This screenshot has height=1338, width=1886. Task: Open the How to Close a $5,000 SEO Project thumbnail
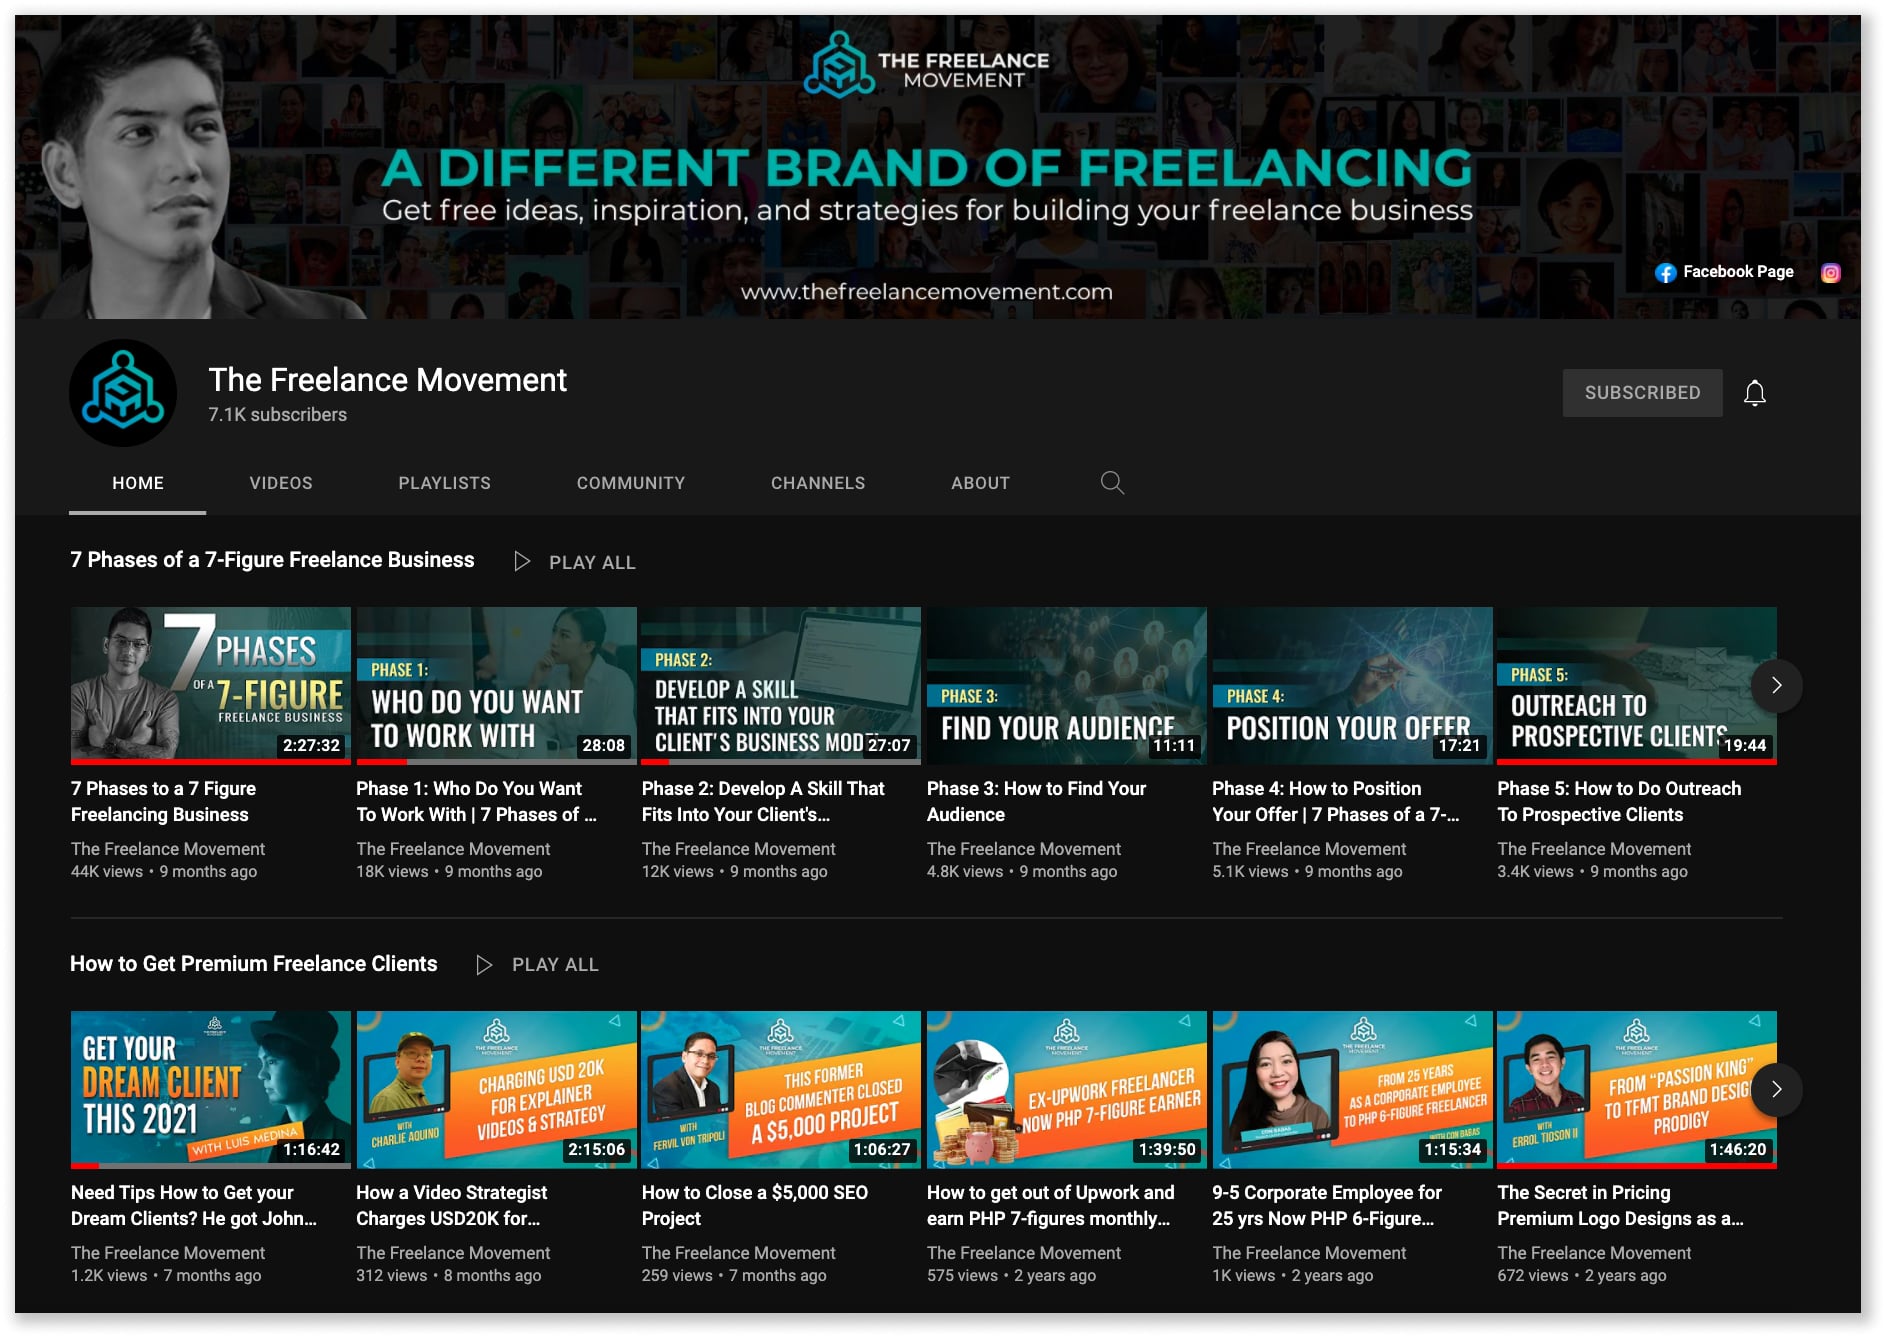coord(781,1089)
